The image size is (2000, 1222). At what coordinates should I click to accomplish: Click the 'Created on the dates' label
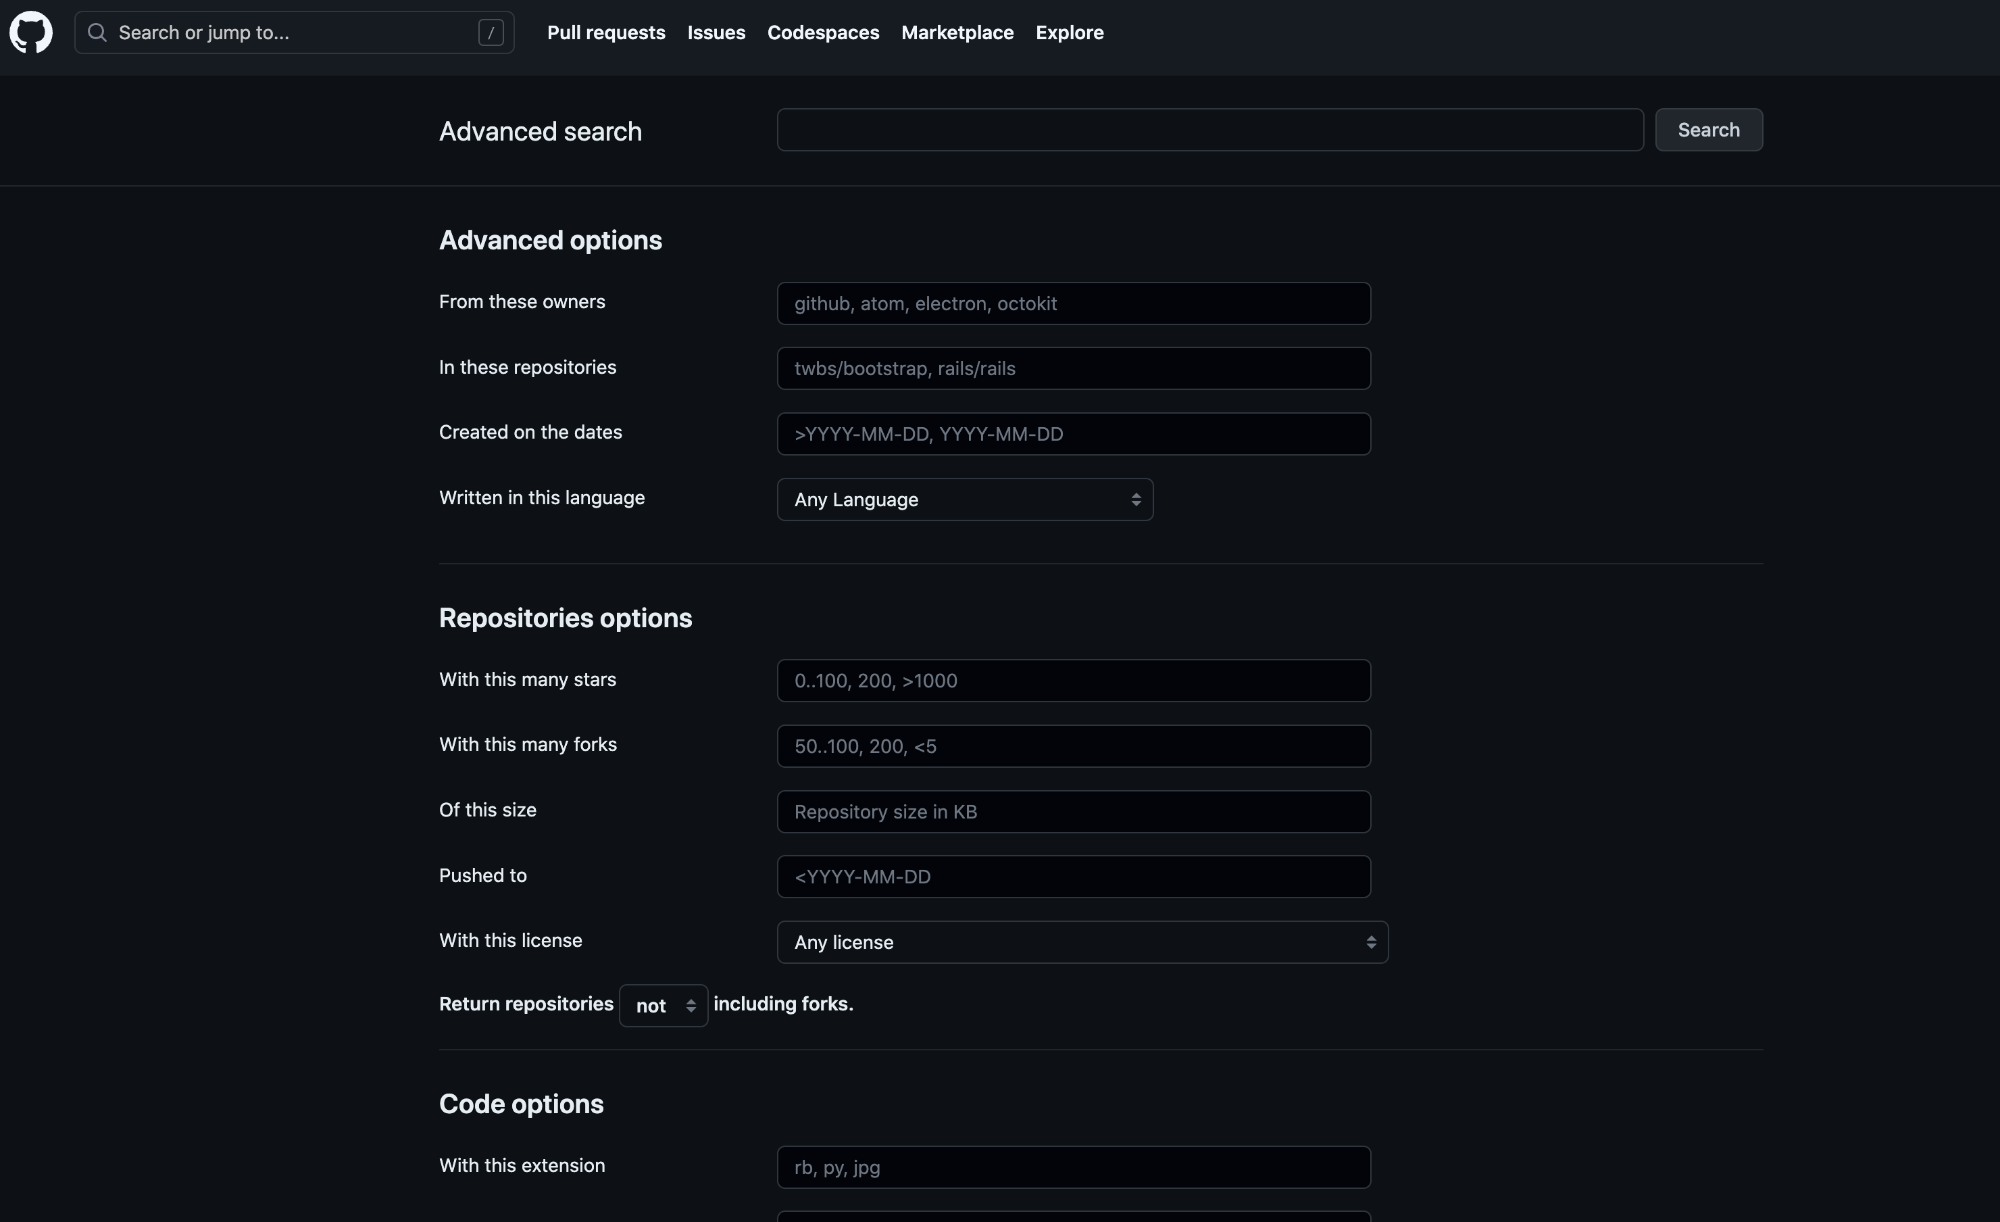[x=530, y=432]
